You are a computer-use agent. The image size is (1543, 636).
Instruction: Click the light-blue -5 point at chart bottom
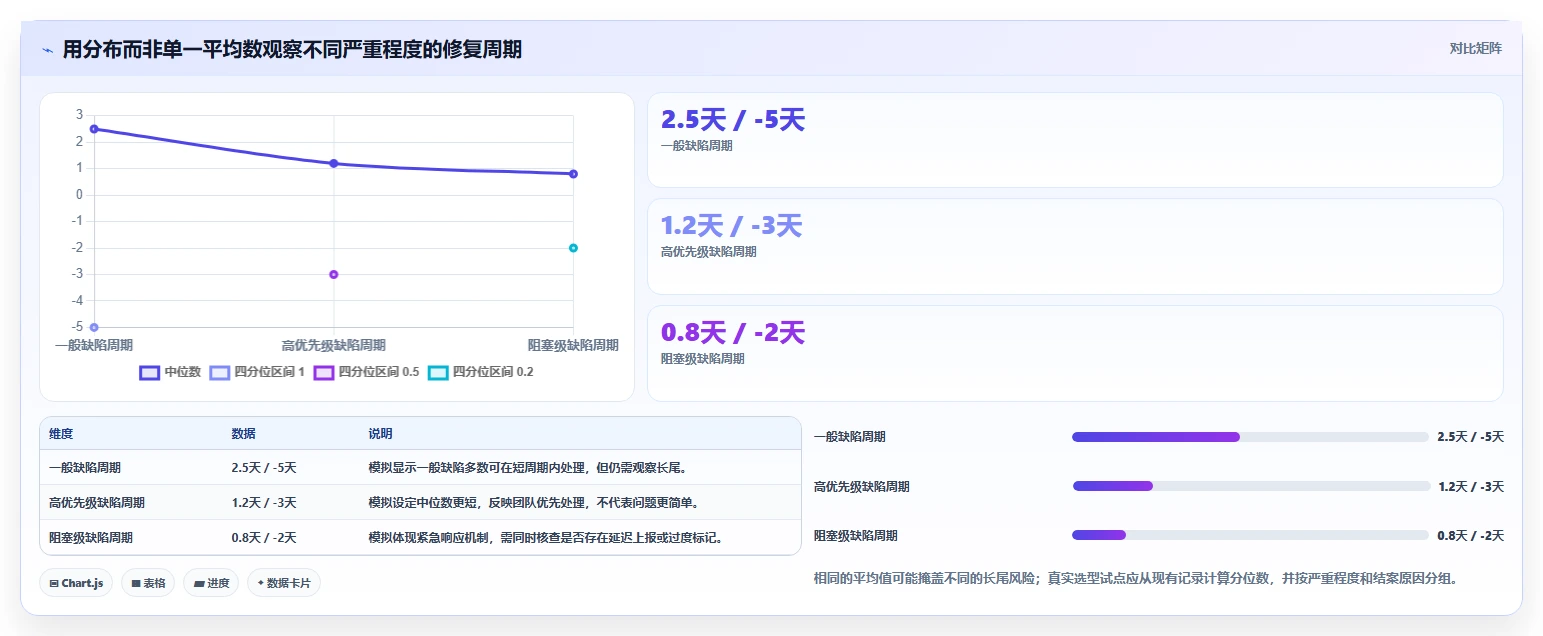tap(94, 327)
